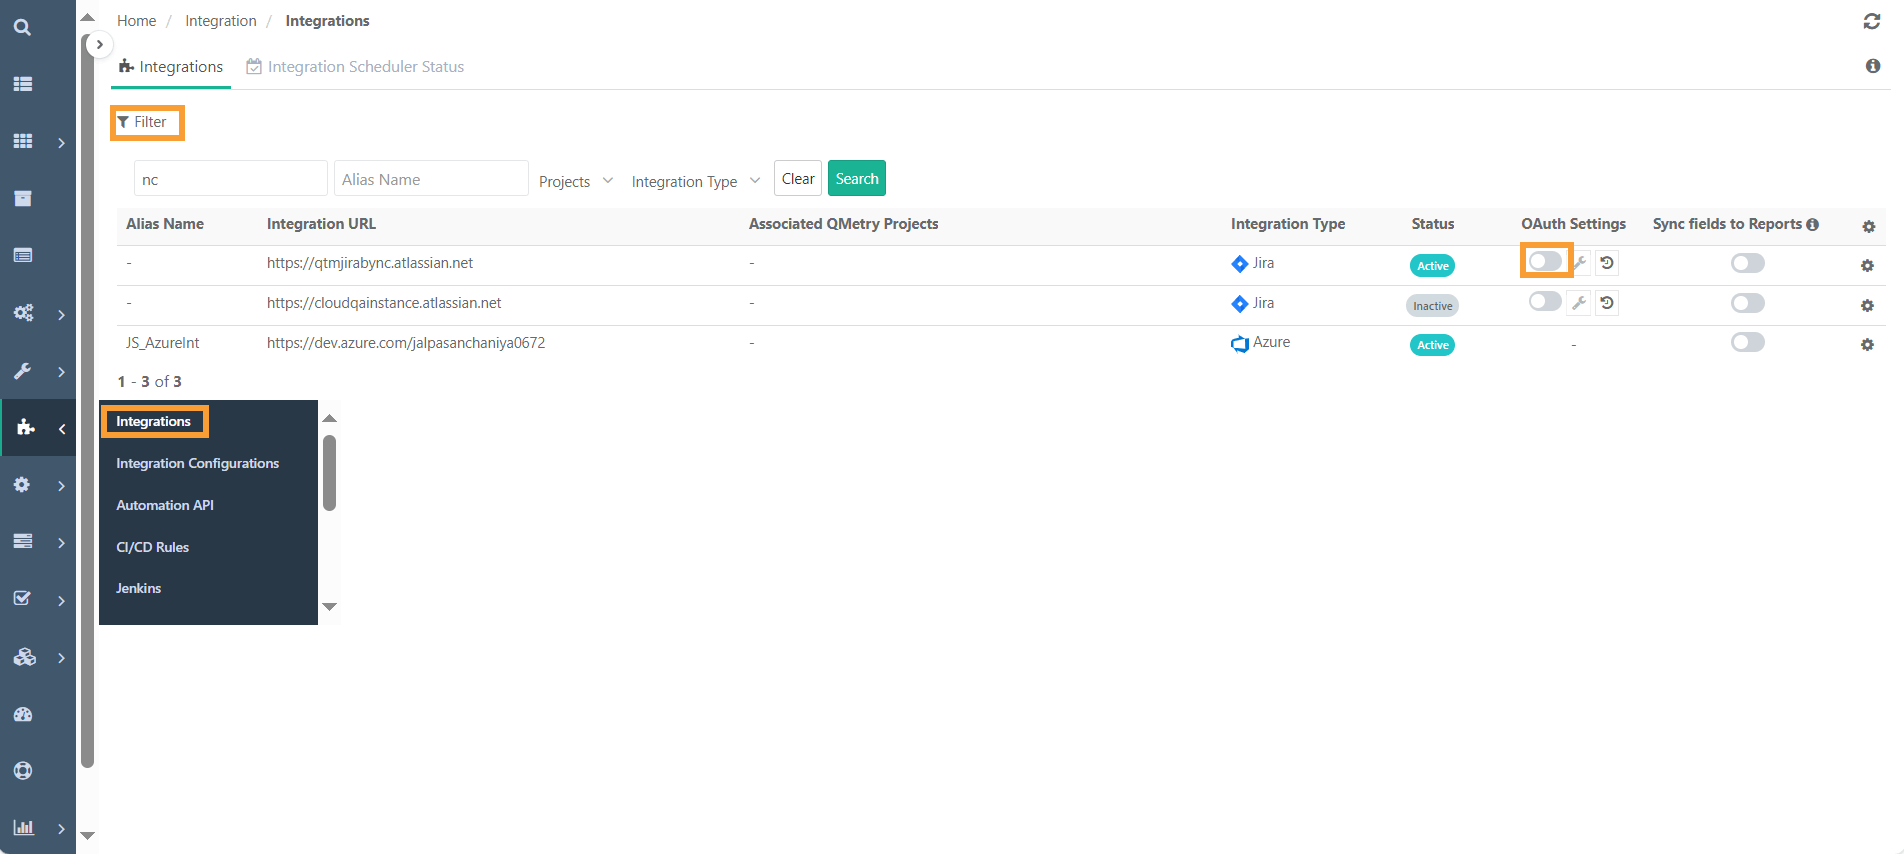Open the table rows sidebar icon
The height and width of the screenshot is (854, 1904).
point(22,255)
